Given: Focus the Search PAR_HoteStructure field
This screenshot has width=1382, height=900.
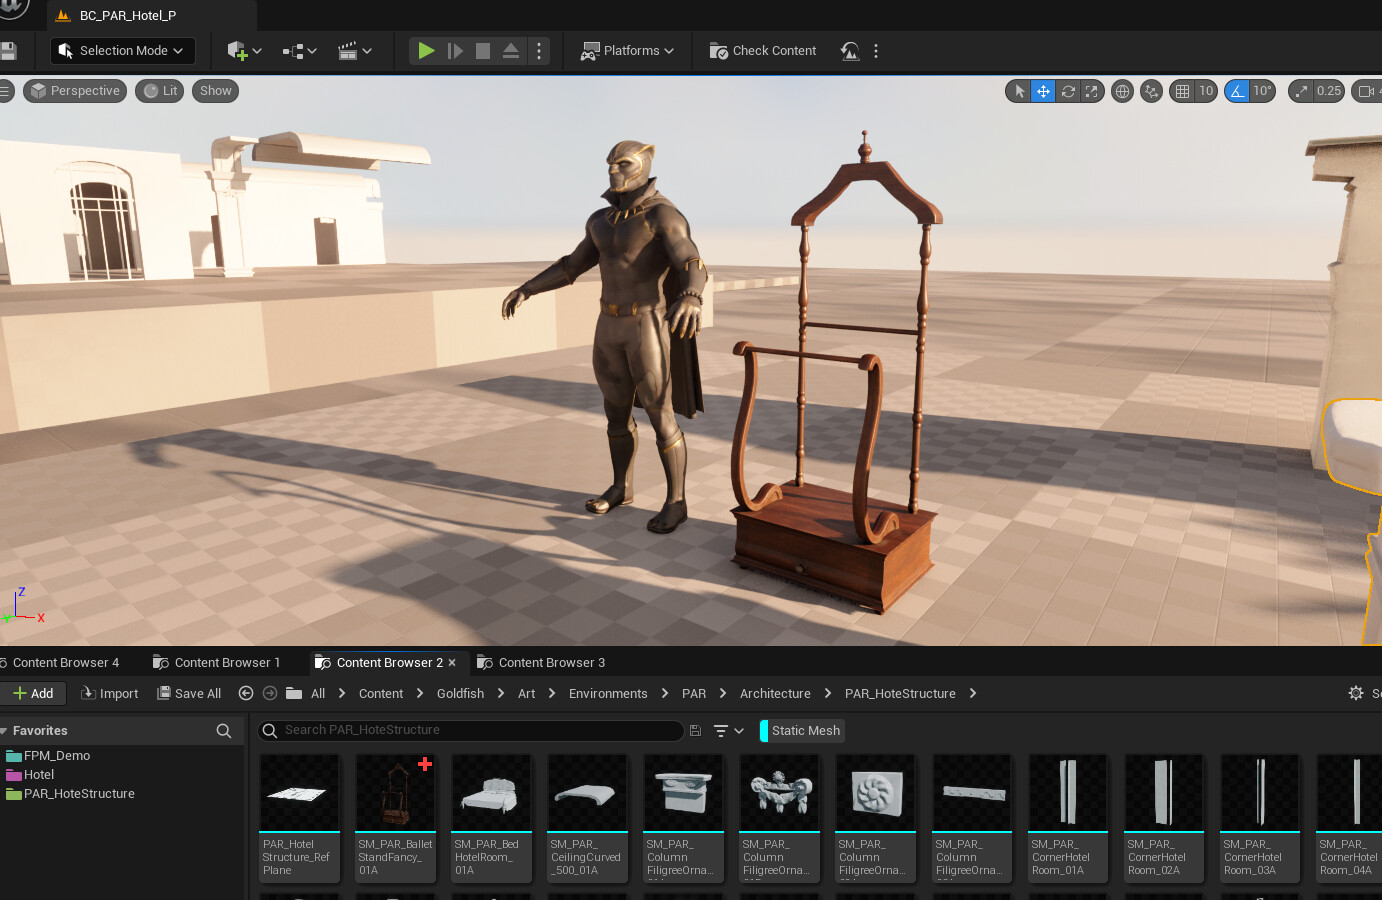Looking at the screenshot, I should pyautogui.click(x=471, y=731).
